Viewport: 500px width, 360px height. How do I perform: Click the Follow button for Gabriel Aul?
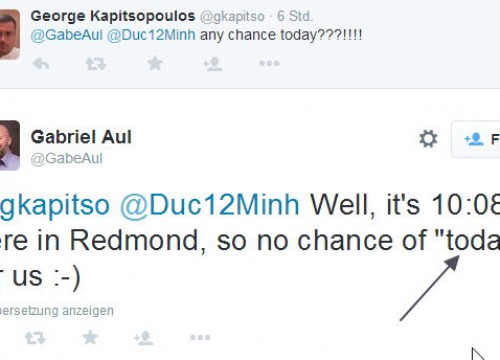[x=476, y=139]
